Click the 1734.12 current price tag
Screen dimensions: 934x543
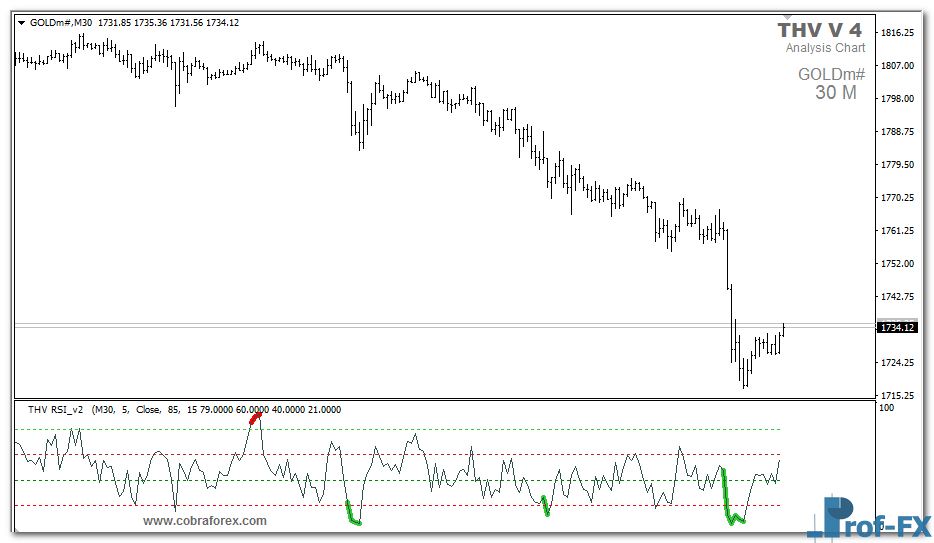pyautogui.click(x=896, y=327)
